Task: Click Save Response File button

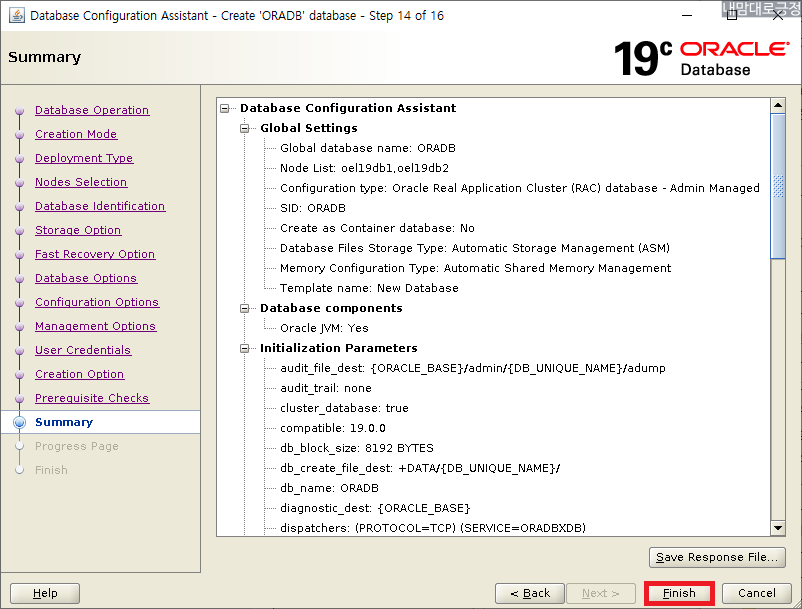Action: coord(717,557)
